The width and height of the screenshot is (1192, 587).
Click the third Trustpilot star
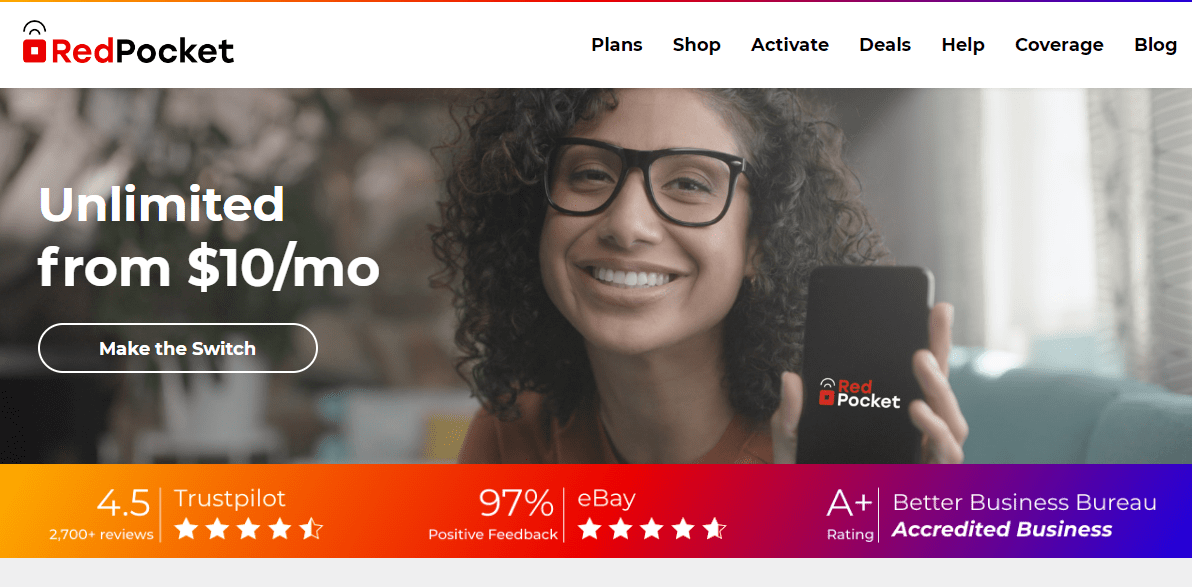249,528
